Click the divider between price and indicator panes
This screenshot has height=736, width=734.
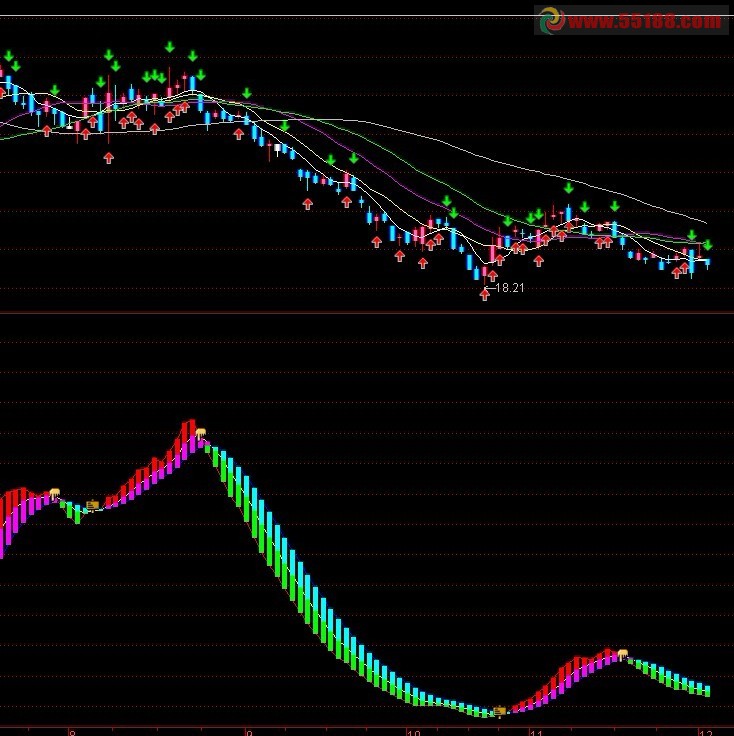tap(367, 313)
